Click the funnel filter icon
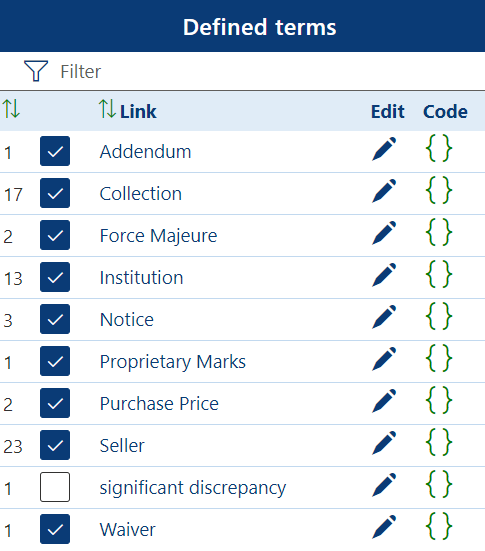The width and height of the screenshot is (485, 551). point(36,71)
